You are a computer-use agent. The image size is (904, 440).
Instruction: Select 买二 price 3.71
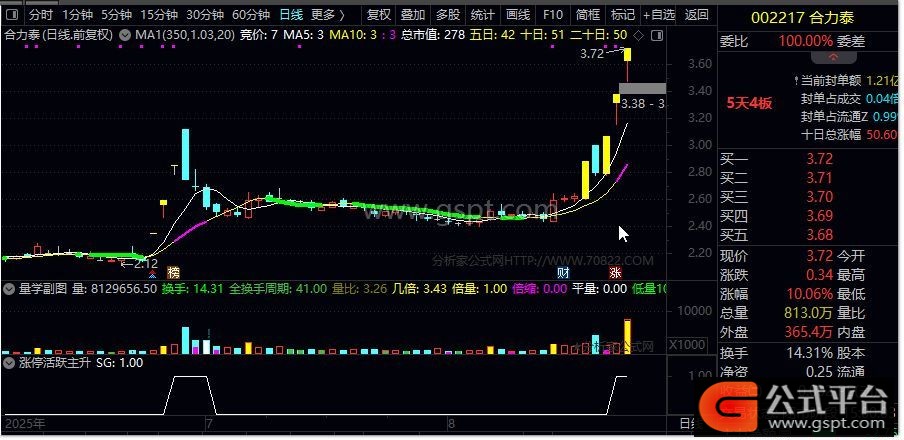(x=819, y=178)
